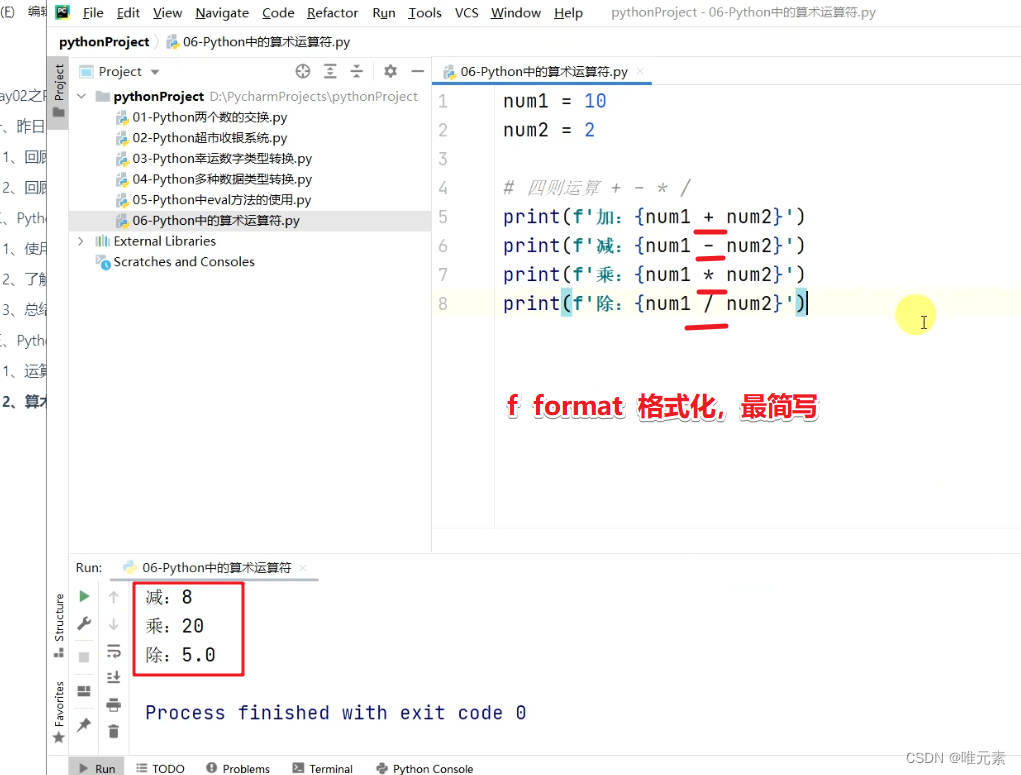Toggle the Project side tool window tab
This screenshot has width=1021, height=775.
[59, 91]
